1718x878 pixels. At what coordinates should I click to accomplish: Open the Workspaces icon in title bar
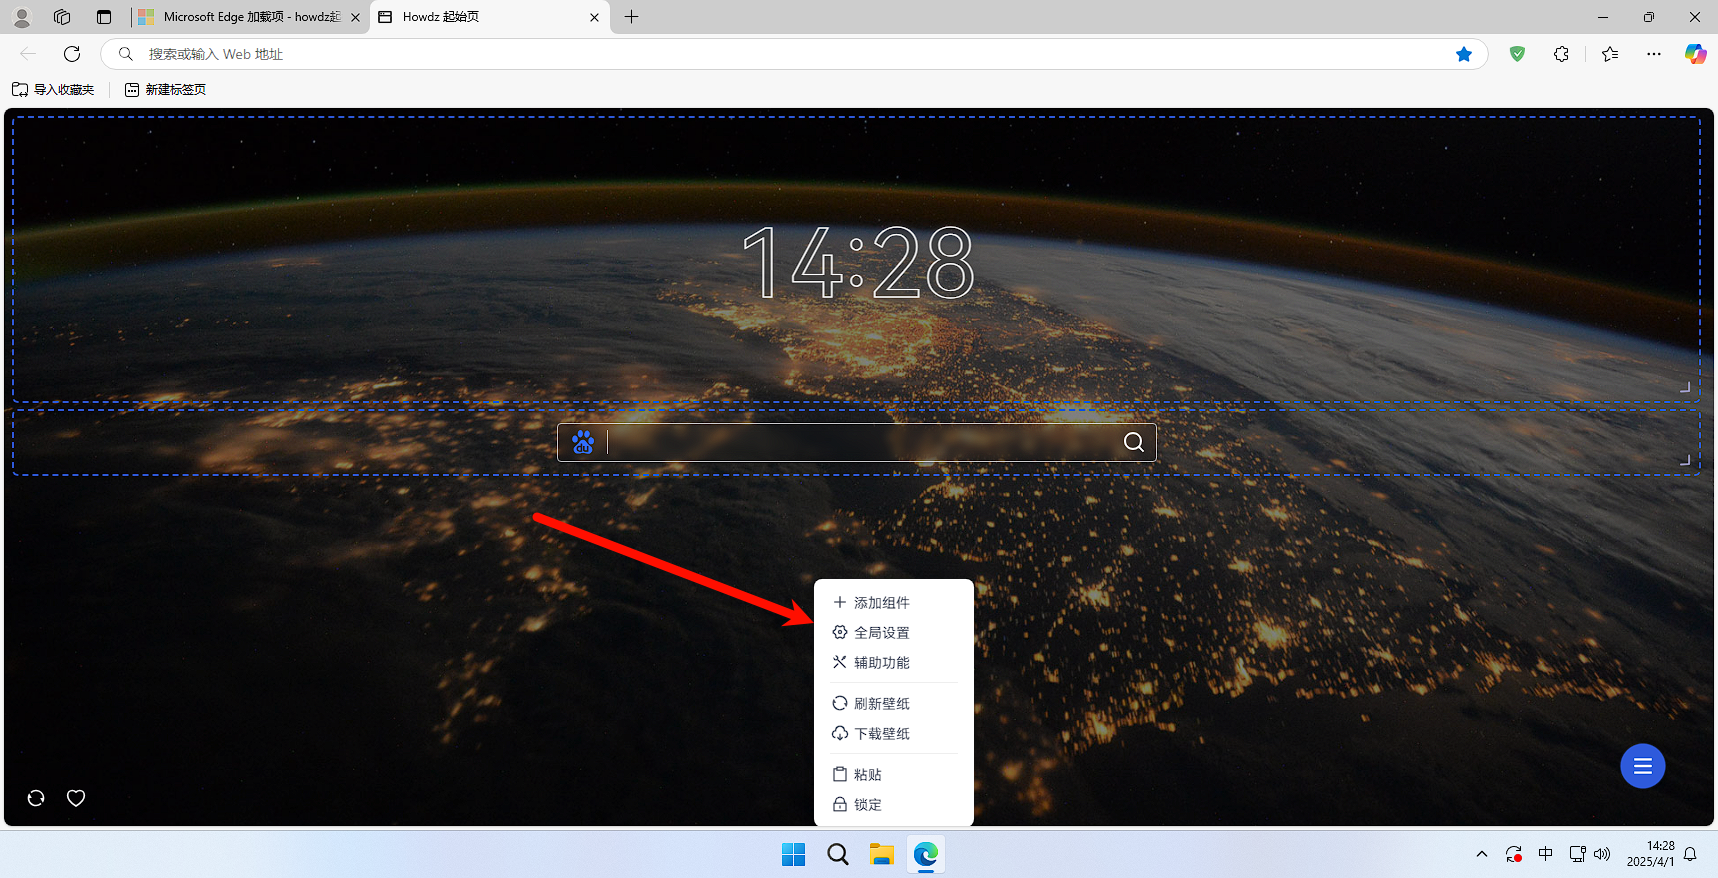coord(62,17)
